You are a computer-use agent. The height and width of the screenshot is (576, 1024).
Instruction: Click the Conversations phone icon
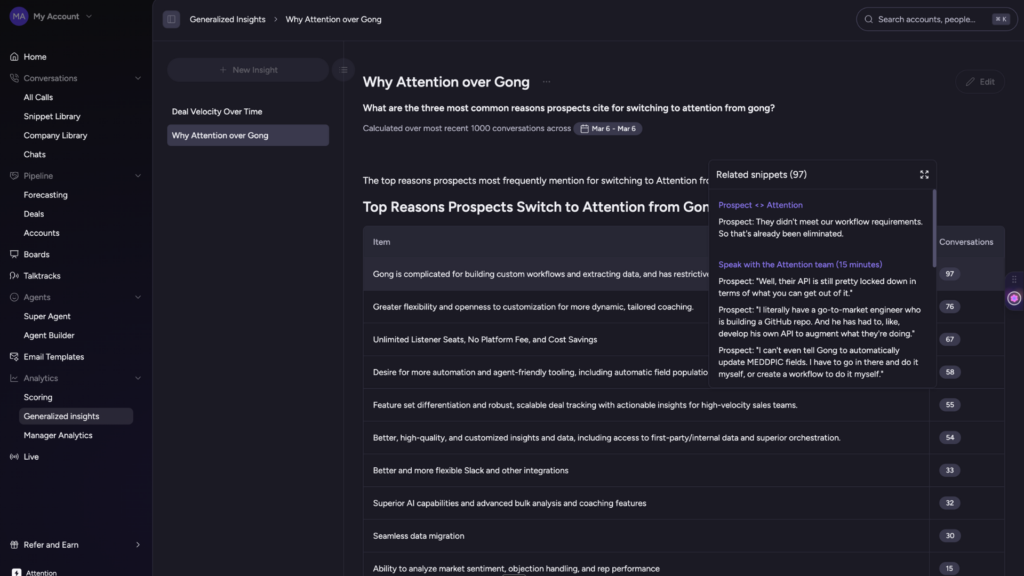(x=14, y=78)
